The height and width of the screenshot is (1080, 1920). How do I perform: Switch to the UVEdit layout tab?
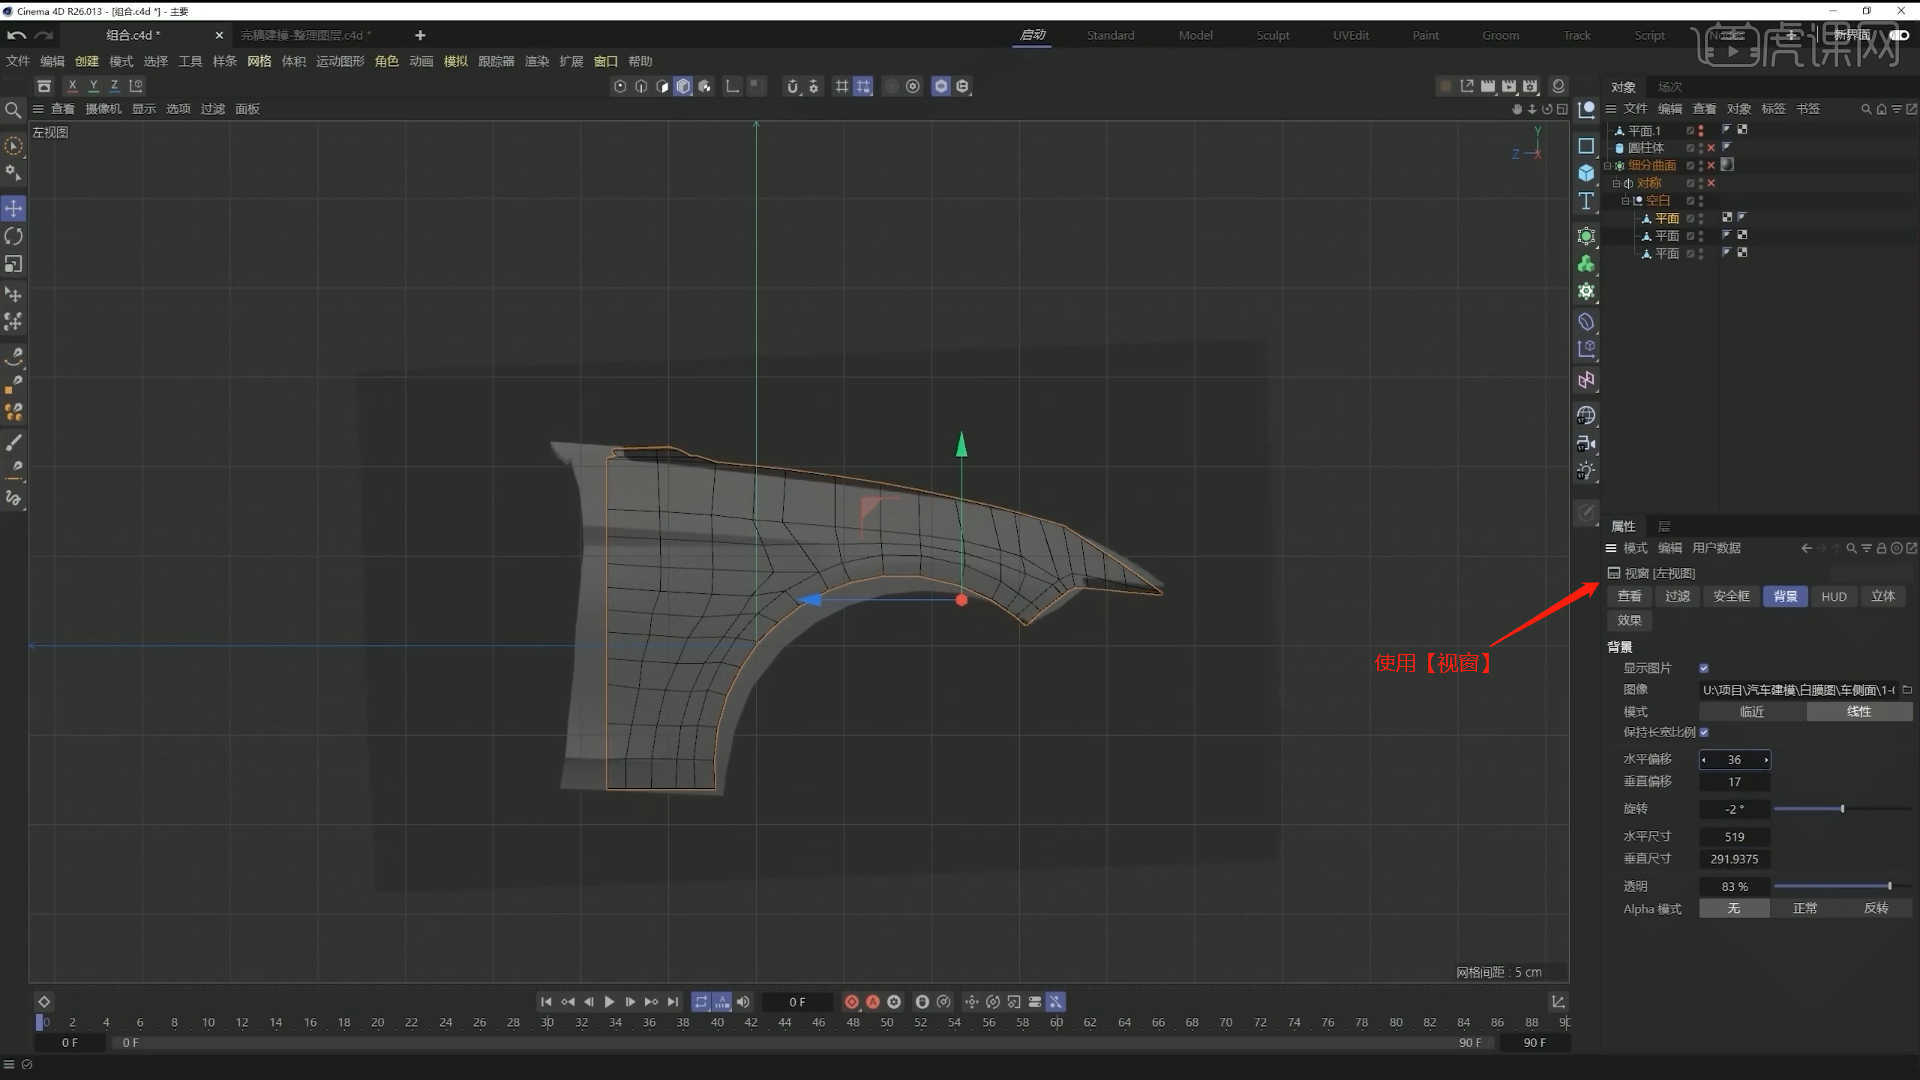(1351, 35)
